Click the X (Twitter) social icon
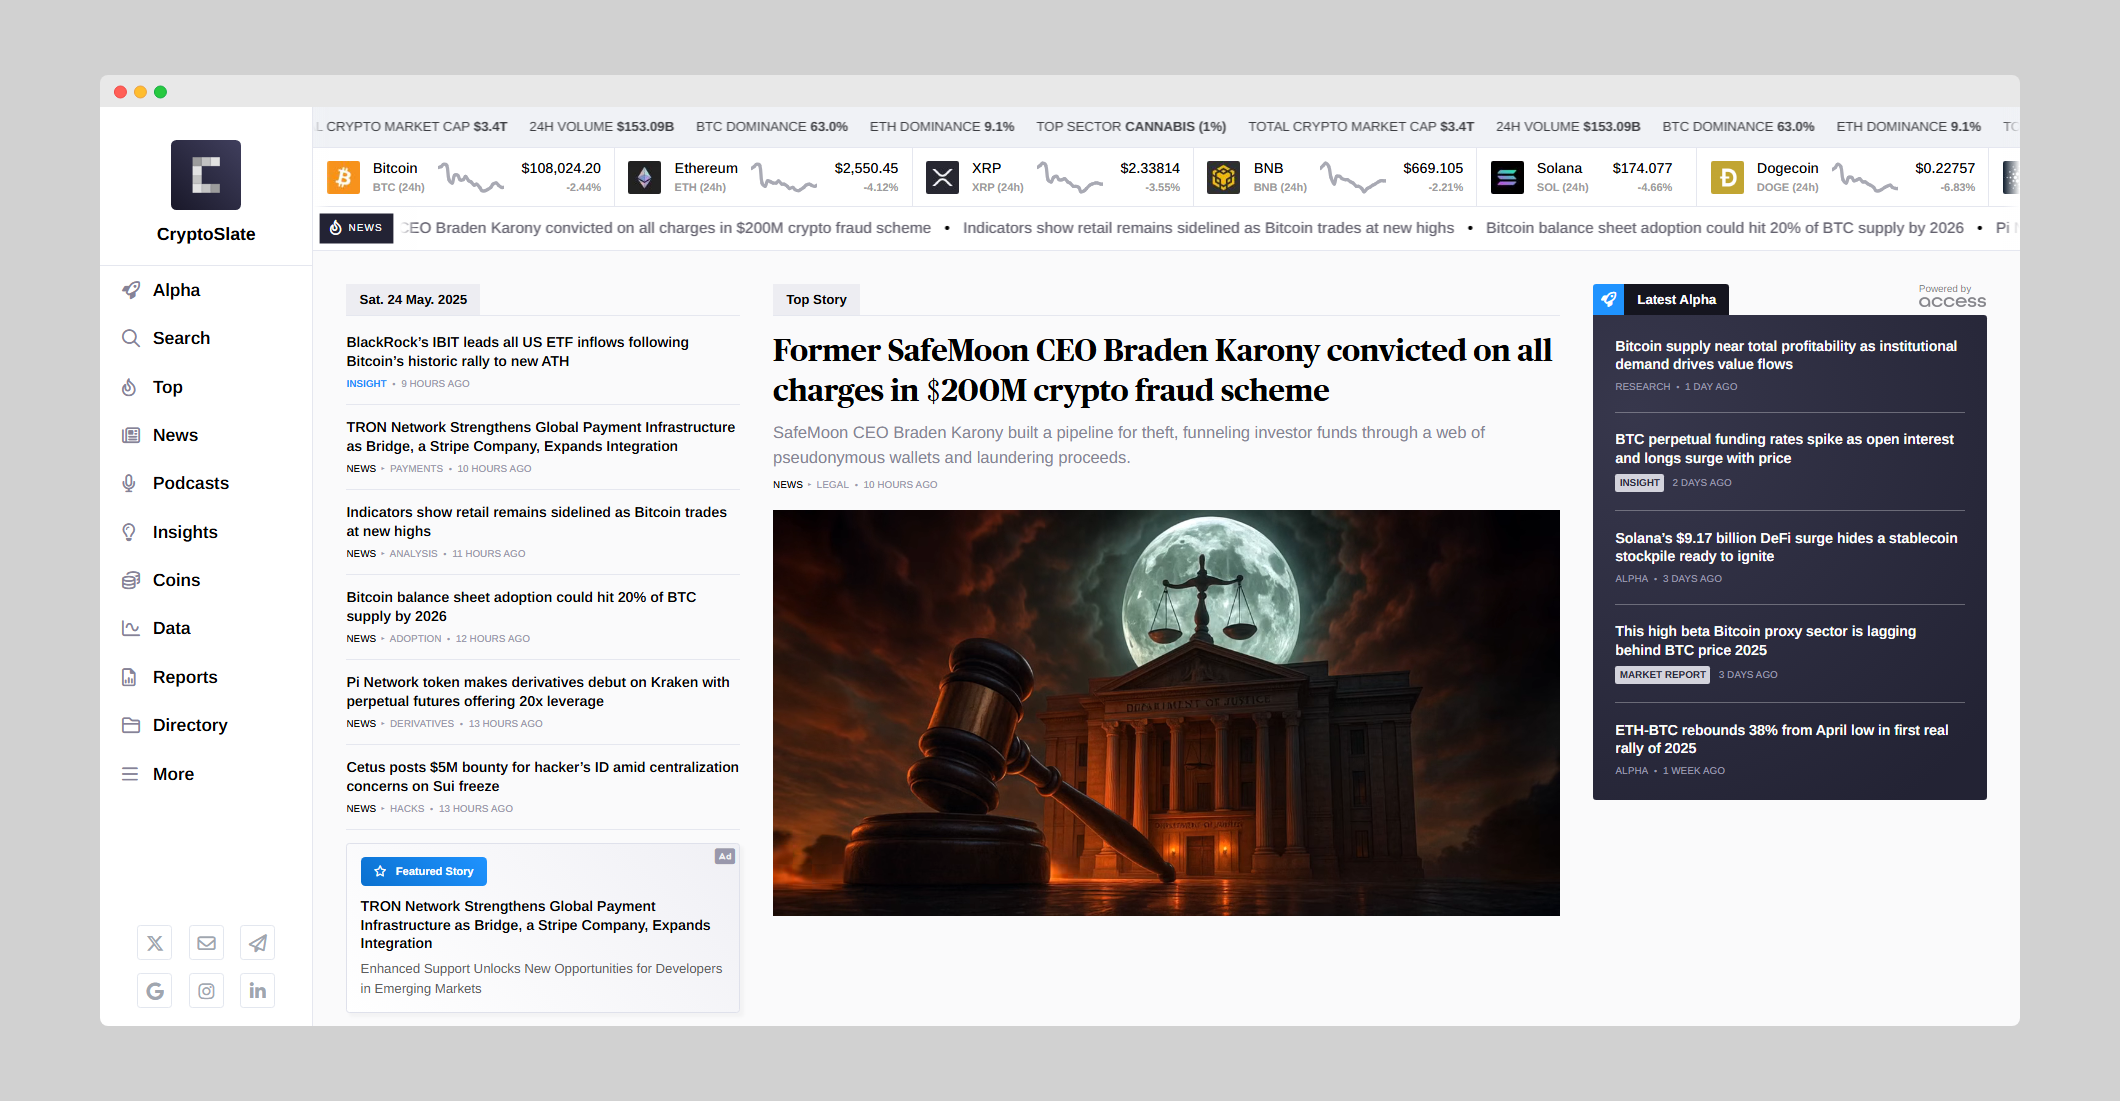Image resolution: width=2120 pixels, height=1101 pixels. pos(155,943)
